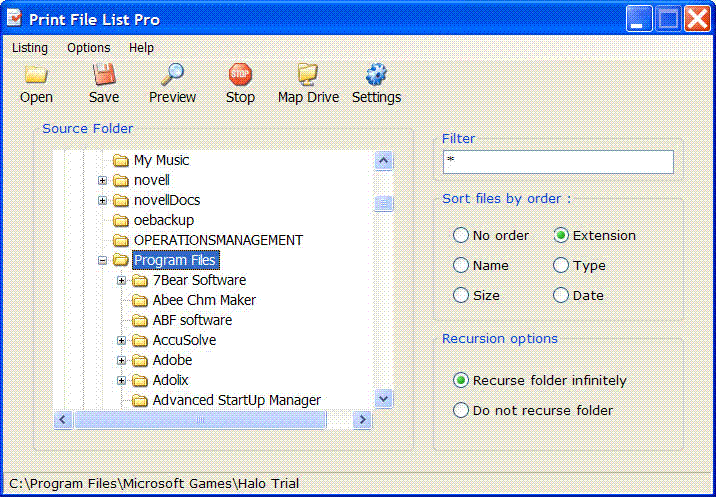Screen dimensions: 716x497
Task: Select the OPERATIONSMANAGEMENT folder name
Action: [218, 240]
